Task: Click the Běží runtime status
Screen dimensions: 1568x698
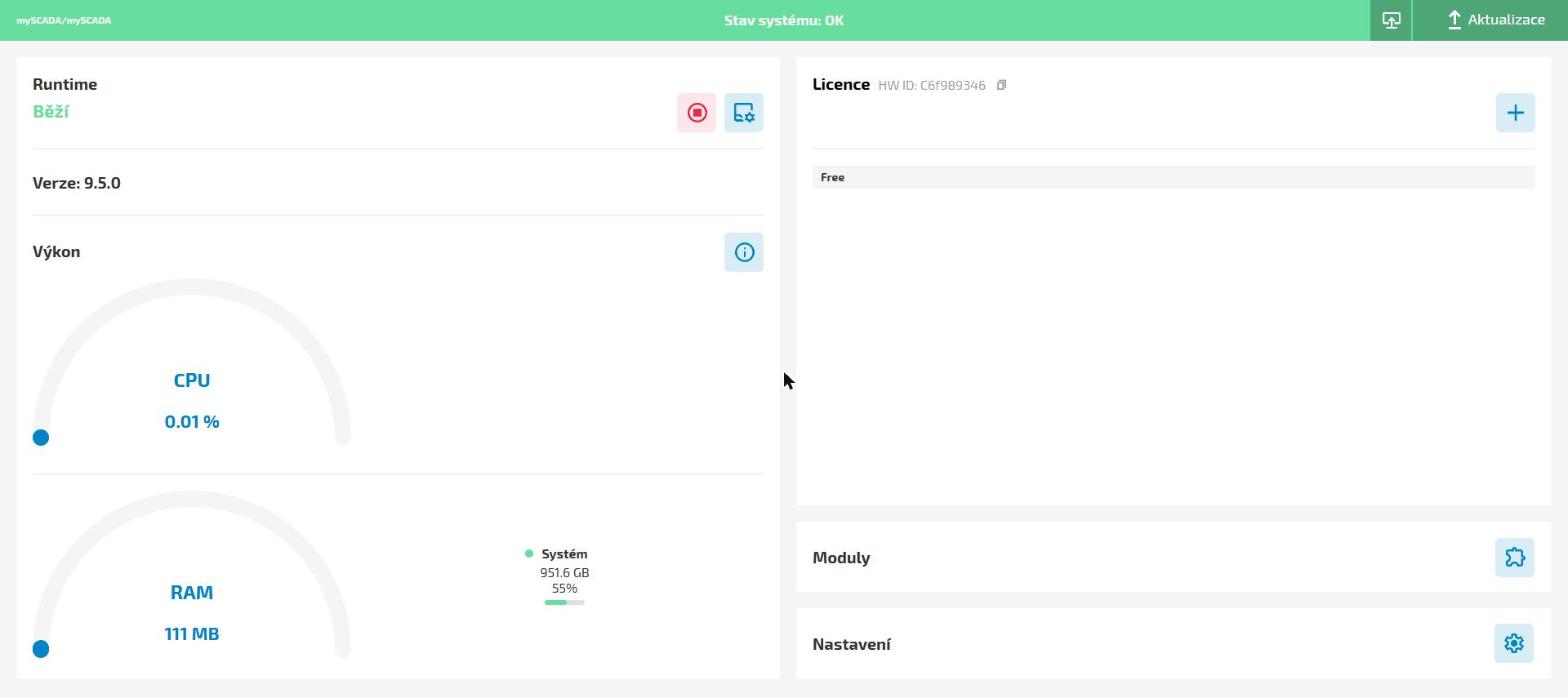Action: point(51,111)
